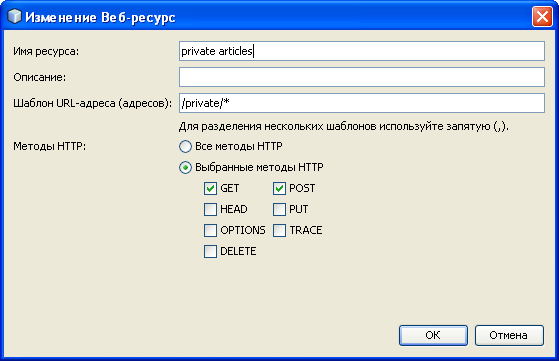Screen dimensions: 559x361
Task: Tick the DELETE method checkbox
Action: [210, 252]
